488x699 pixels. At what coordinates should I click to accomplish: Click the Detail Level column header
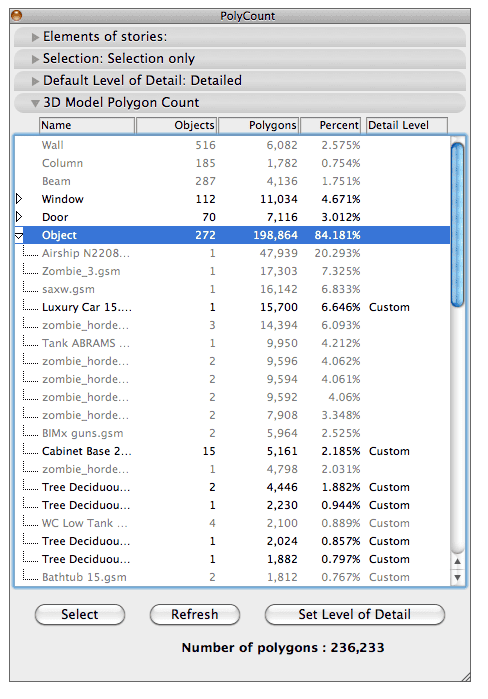tap(407, 125)
